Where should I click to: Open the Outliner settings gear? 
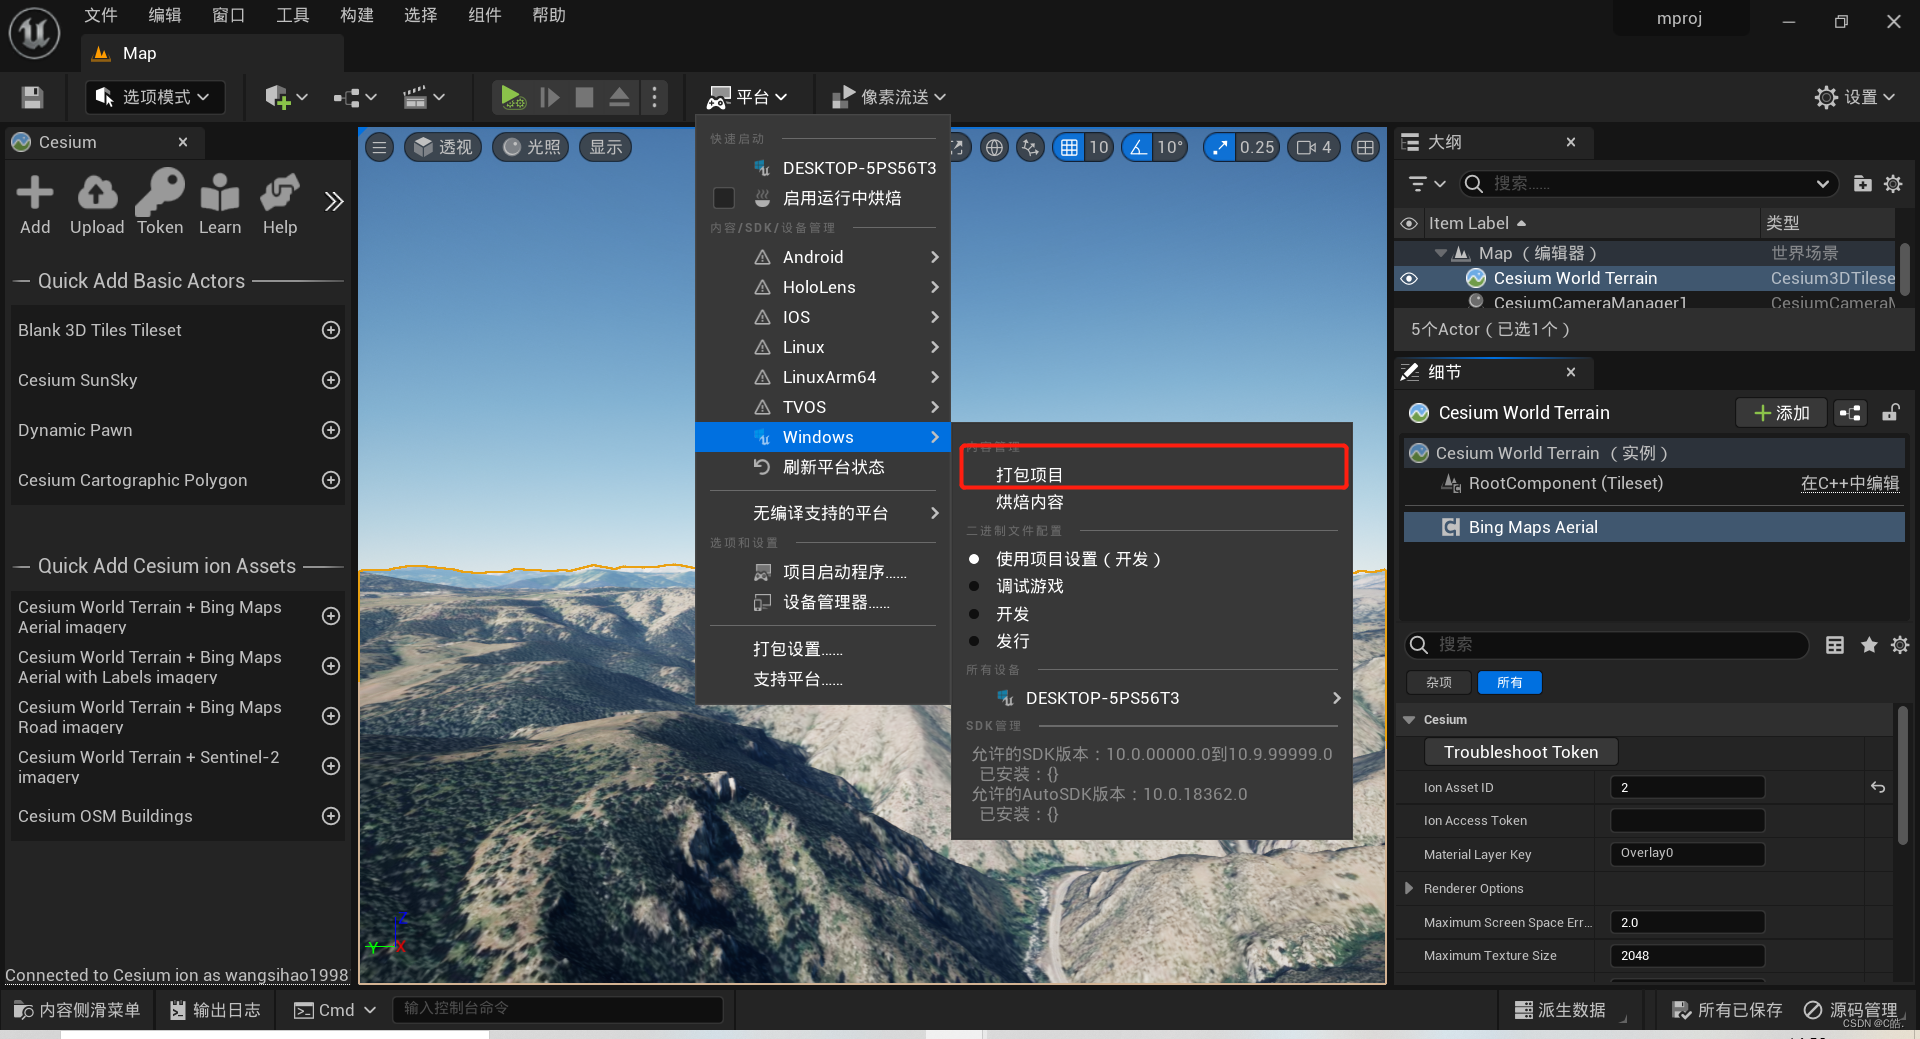click(x=1893, y=184)
